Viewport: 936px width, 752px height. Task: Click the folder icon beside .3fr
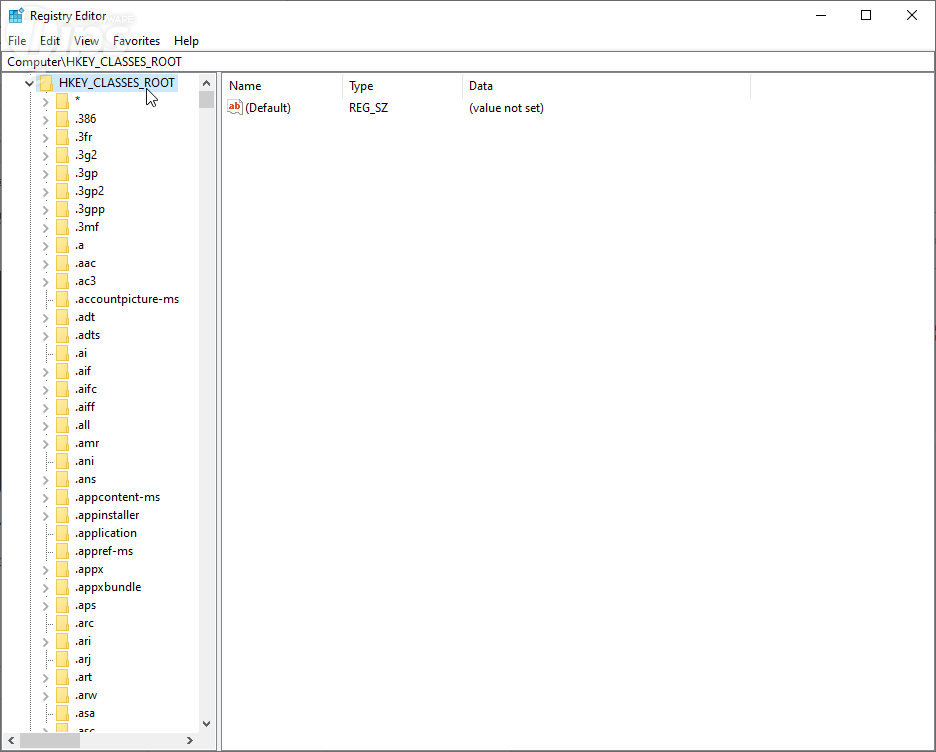62,137
